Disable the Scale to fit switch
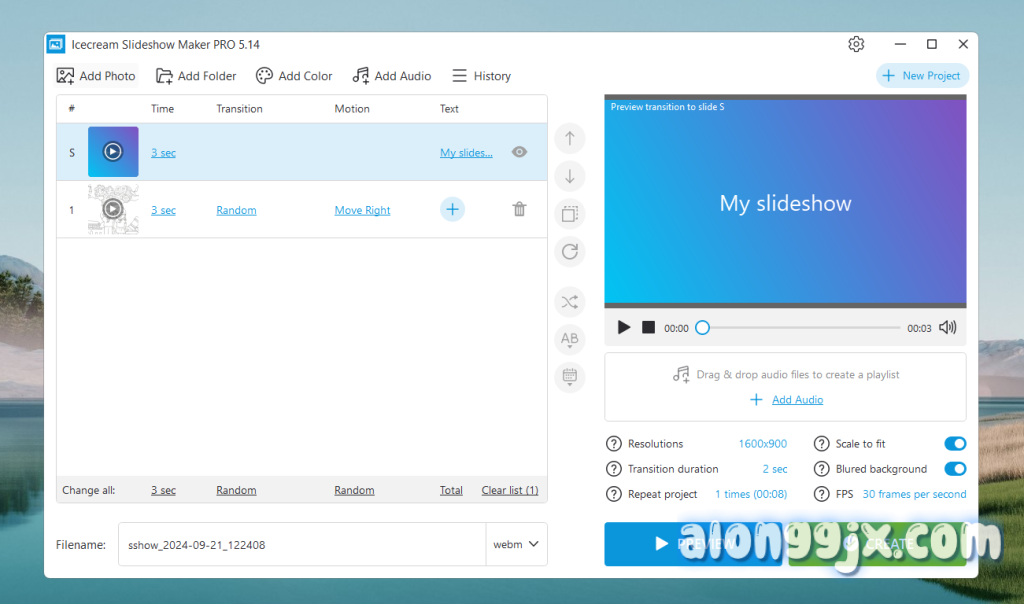 pyautogui.click(x=954, y=443)
